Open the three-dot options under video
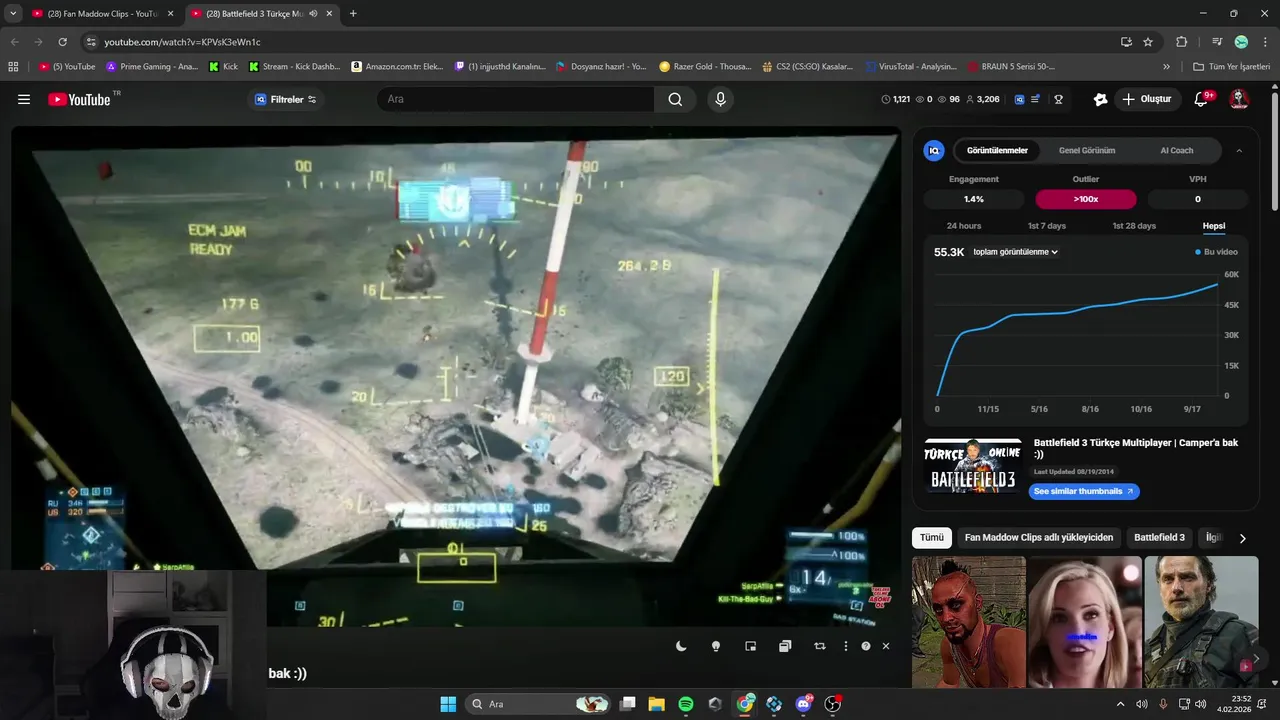1280x720 pixels. click(x=846, y=646)
